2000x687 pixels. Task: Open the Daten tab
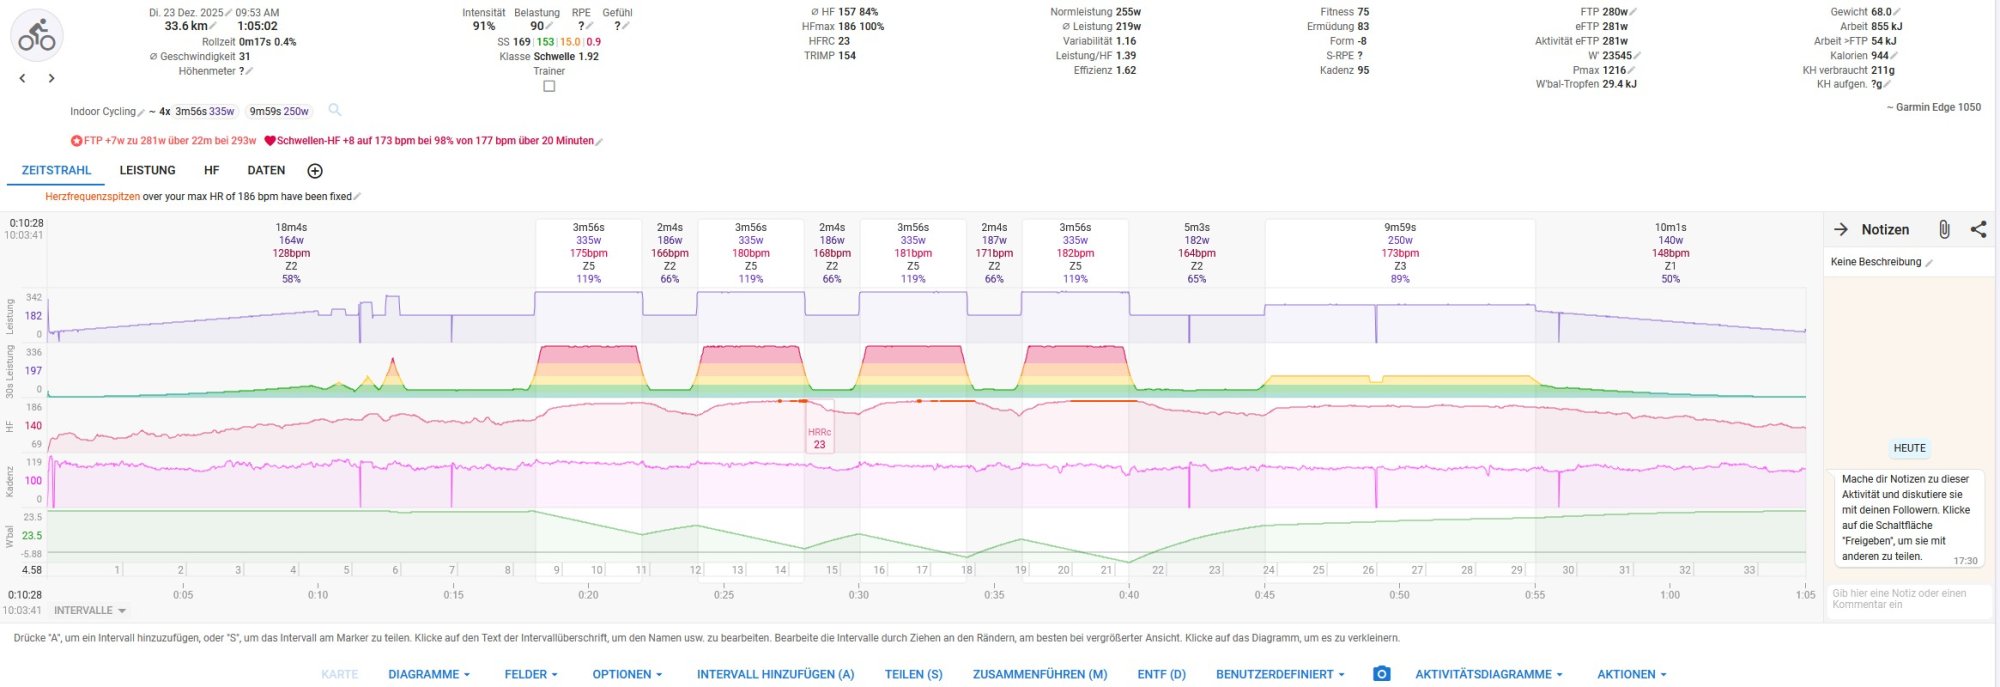[x=266, y=171]
